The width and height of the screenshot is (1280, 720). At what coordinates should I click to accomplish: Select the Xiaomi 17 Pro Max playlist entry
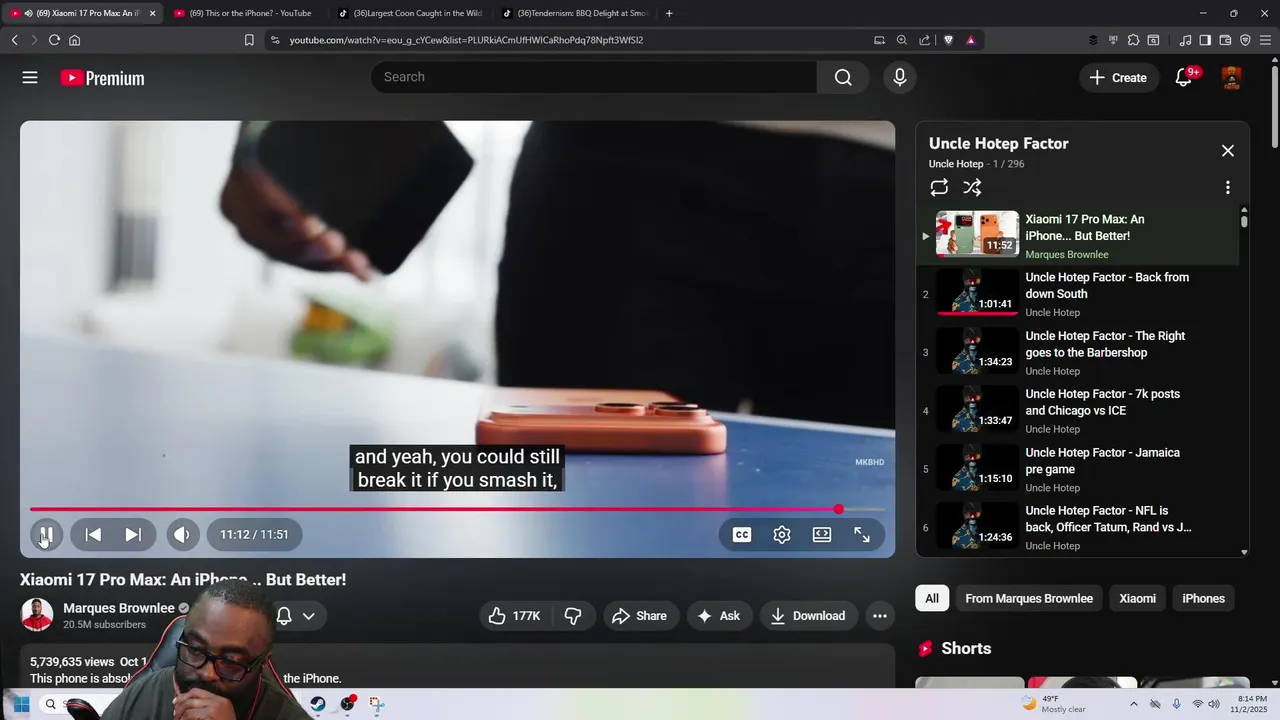pos(1078,236)
